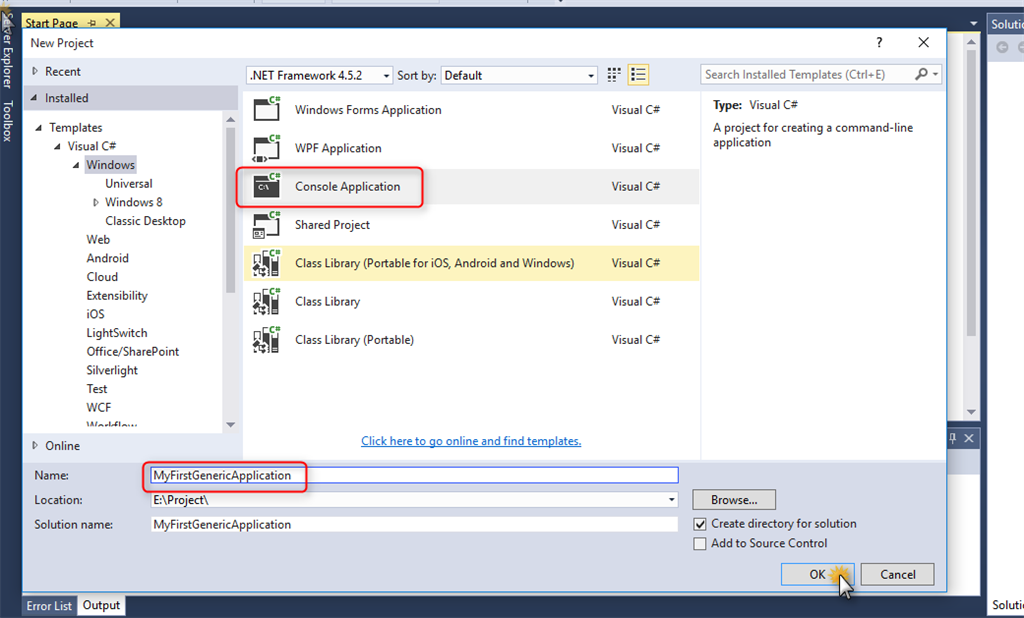This screenshot has height=618, width=1024.
Task: Open the Server Explorer side tab
Action: 7,51
